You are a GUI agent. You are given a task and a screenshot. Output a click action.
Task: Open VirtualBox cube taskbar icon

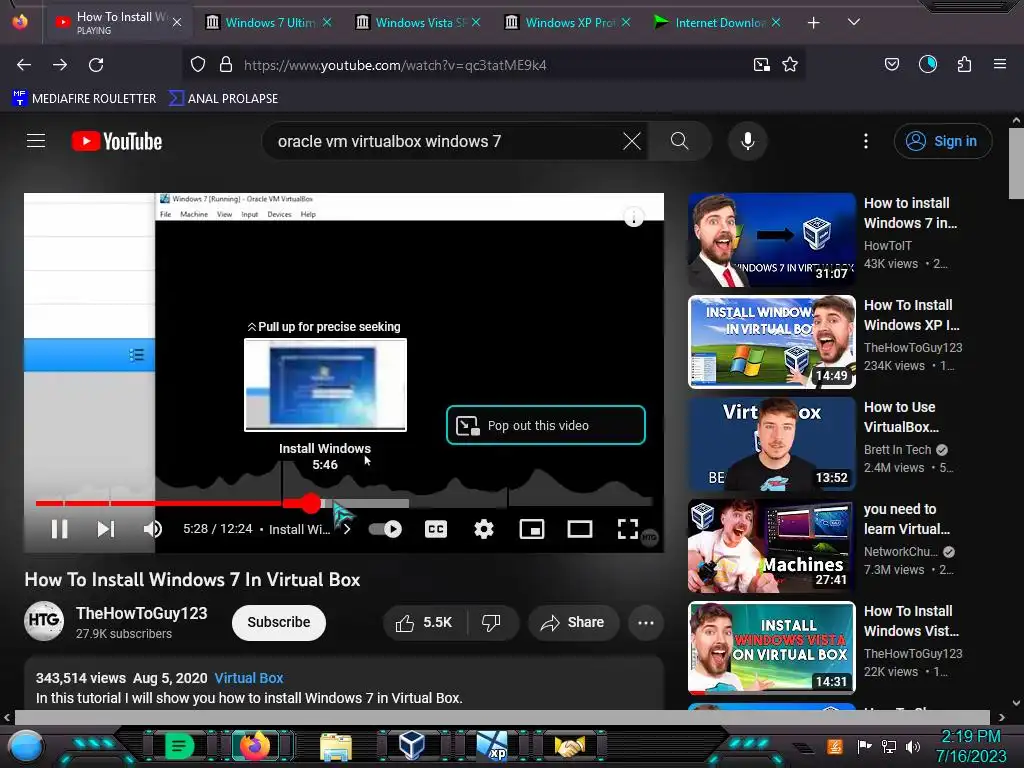click(412, 745)
